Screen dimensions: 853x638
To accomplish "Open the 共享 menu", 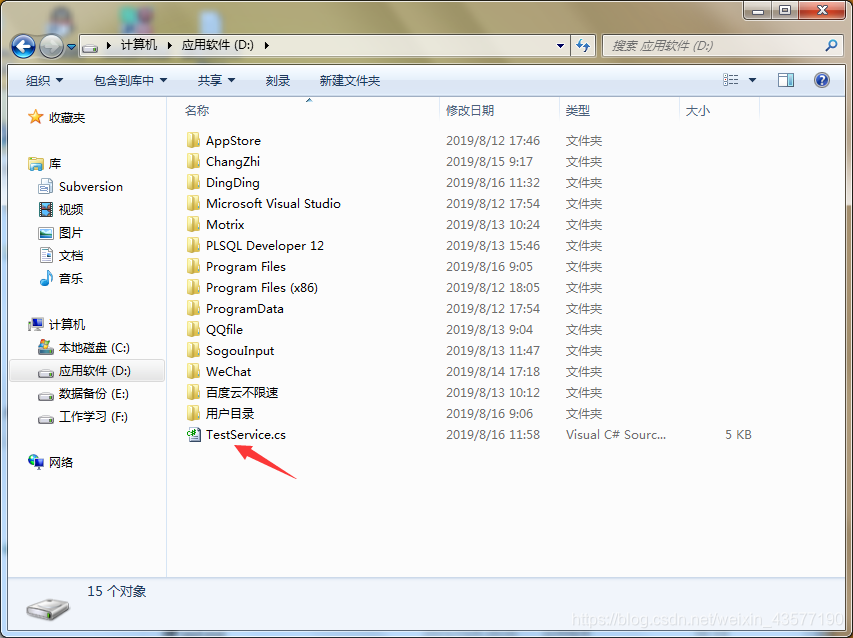I will [216, 80].
